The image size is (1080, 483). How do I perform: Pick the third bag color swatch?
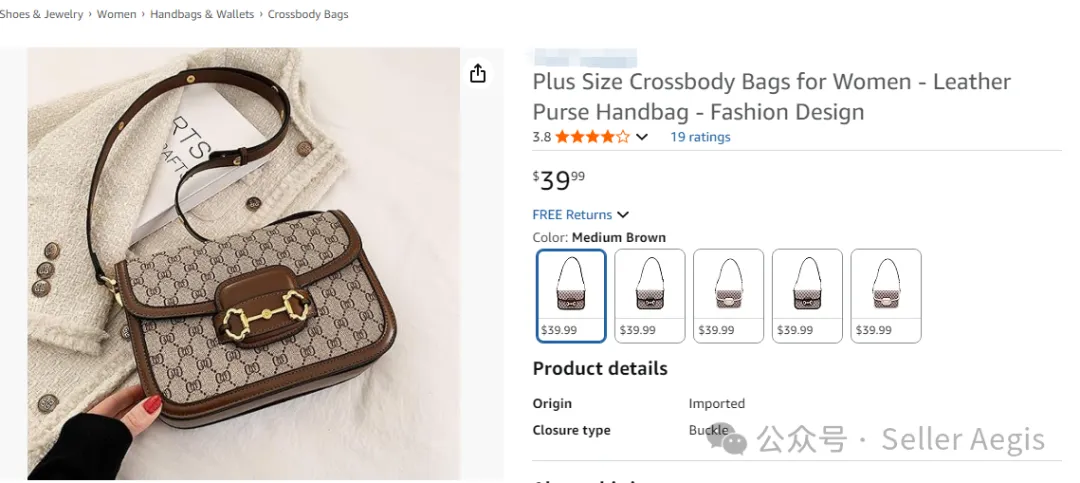click(x=728, y=296)
